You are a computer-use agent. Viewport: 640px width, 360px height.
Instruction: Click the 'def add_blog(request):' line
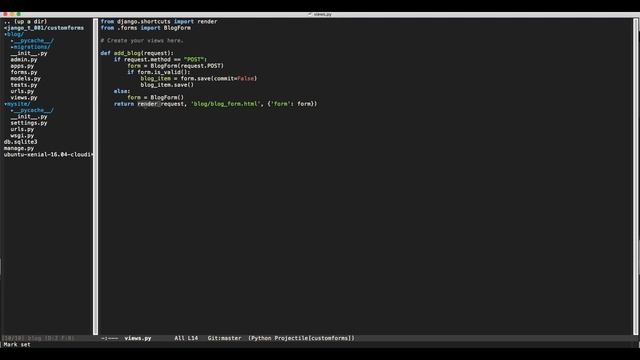click(x=137, y=53)
